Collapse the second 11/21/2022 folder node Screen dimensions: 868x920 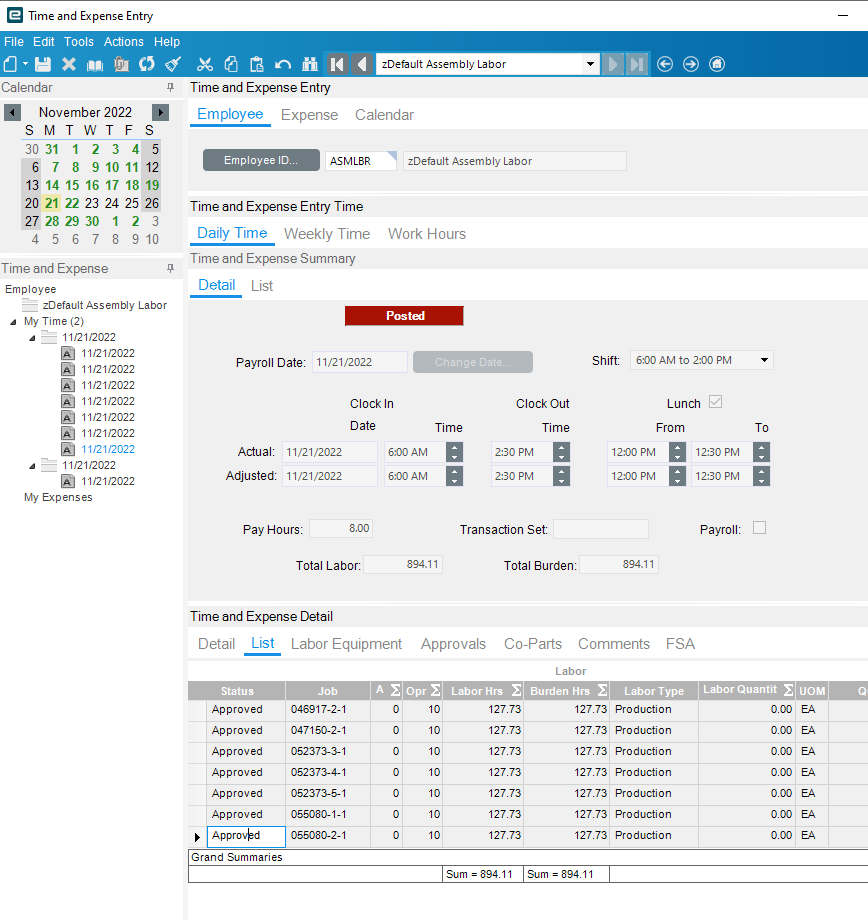tap(32, 465)
